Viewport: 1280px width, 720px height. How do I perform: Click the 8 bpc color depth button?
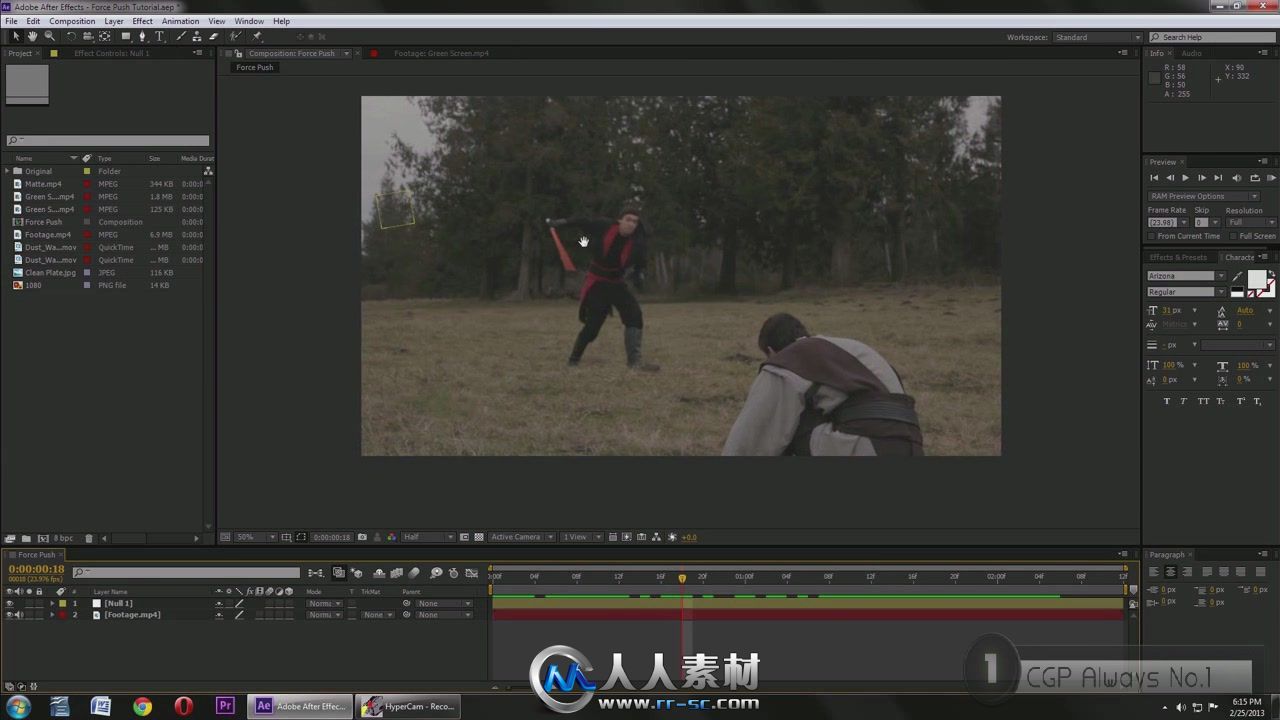click(63, 538)
